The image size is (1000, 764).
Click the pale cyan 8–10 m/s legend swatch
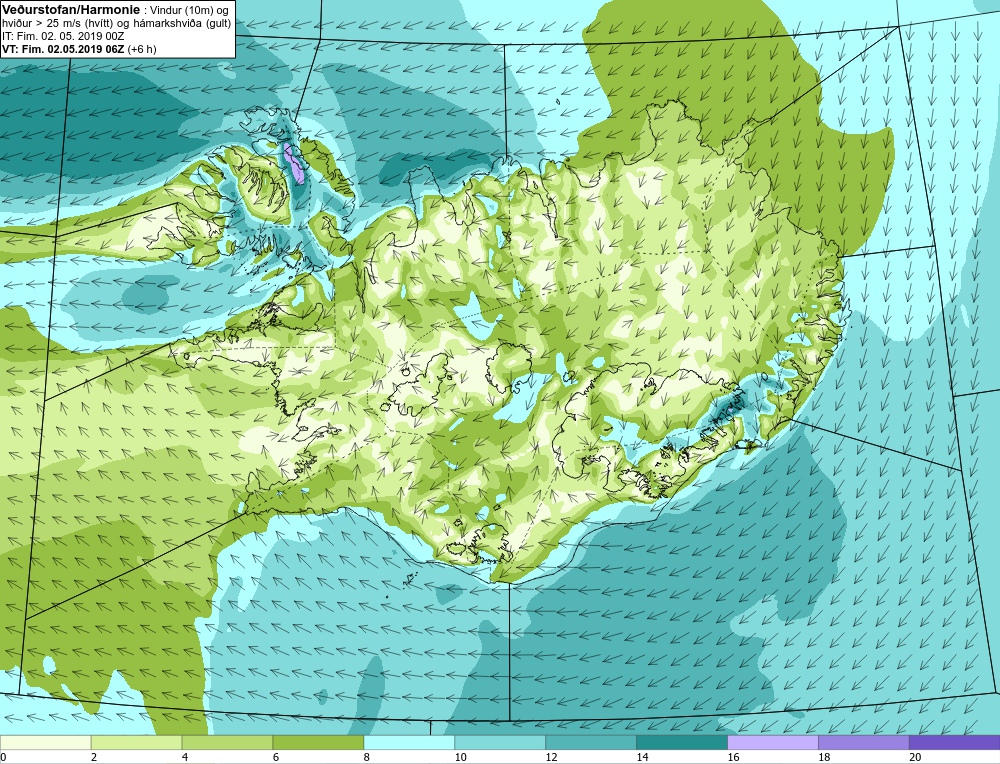[x=409, y=743]
